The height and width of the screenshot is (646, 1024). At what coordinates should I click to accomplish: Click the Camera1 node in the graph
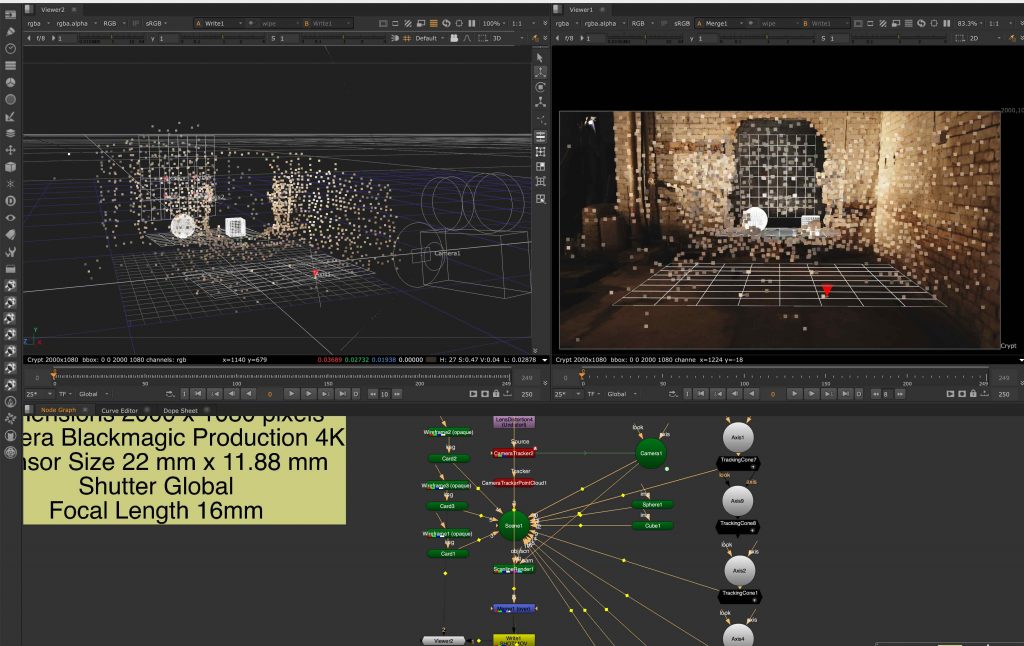coord(651,453)
